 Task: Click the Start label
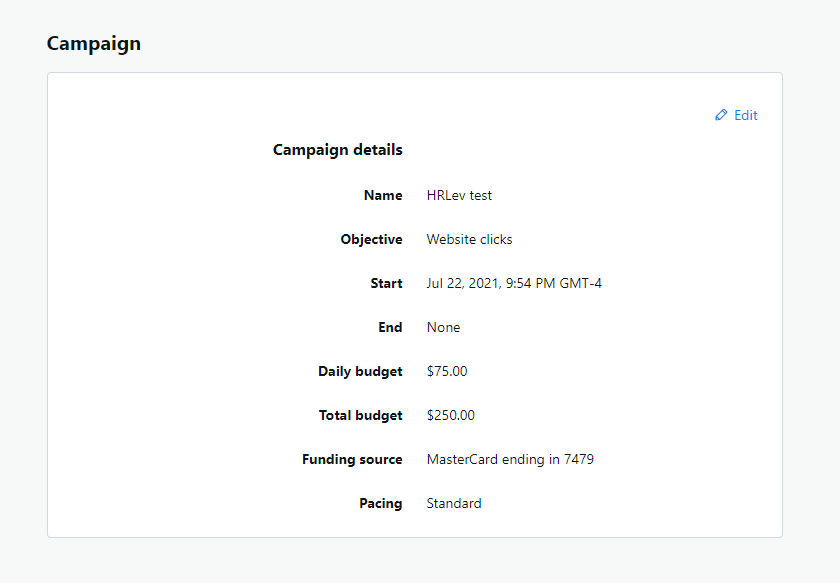[x=386, y=283]
